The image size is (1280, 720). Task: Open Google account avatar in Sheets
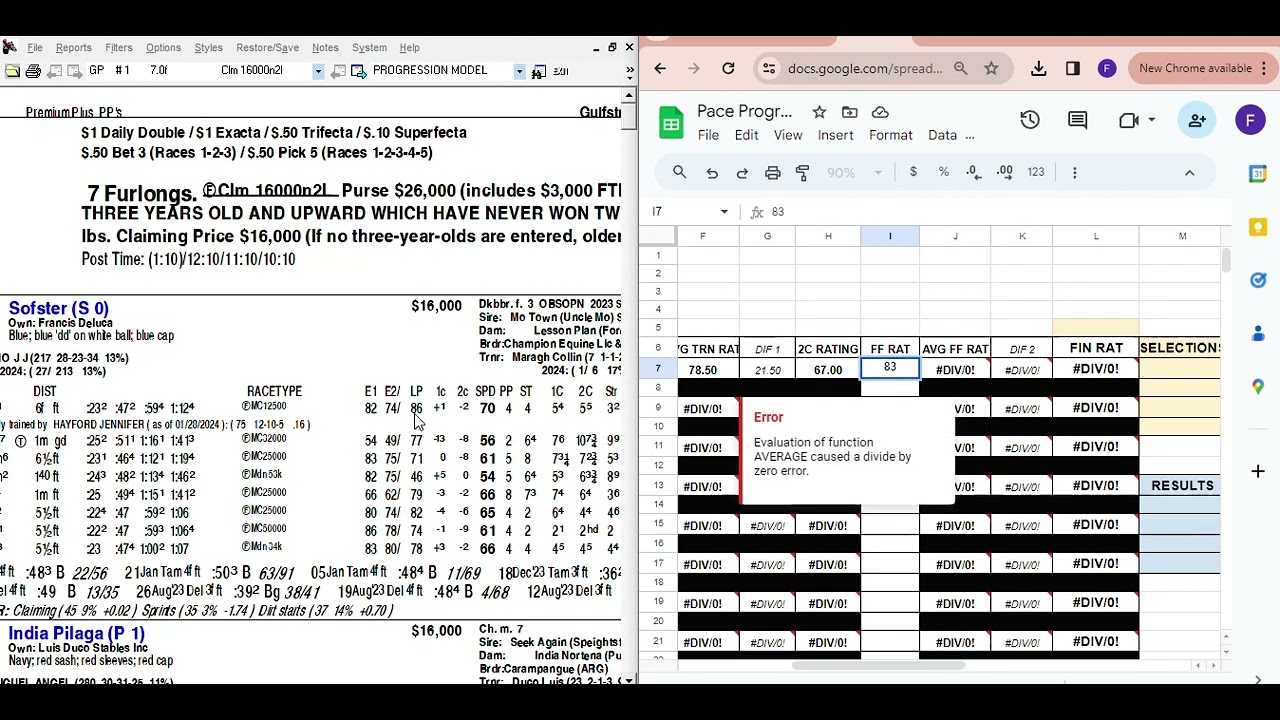pyautogui.click(x=1250, y=120)
